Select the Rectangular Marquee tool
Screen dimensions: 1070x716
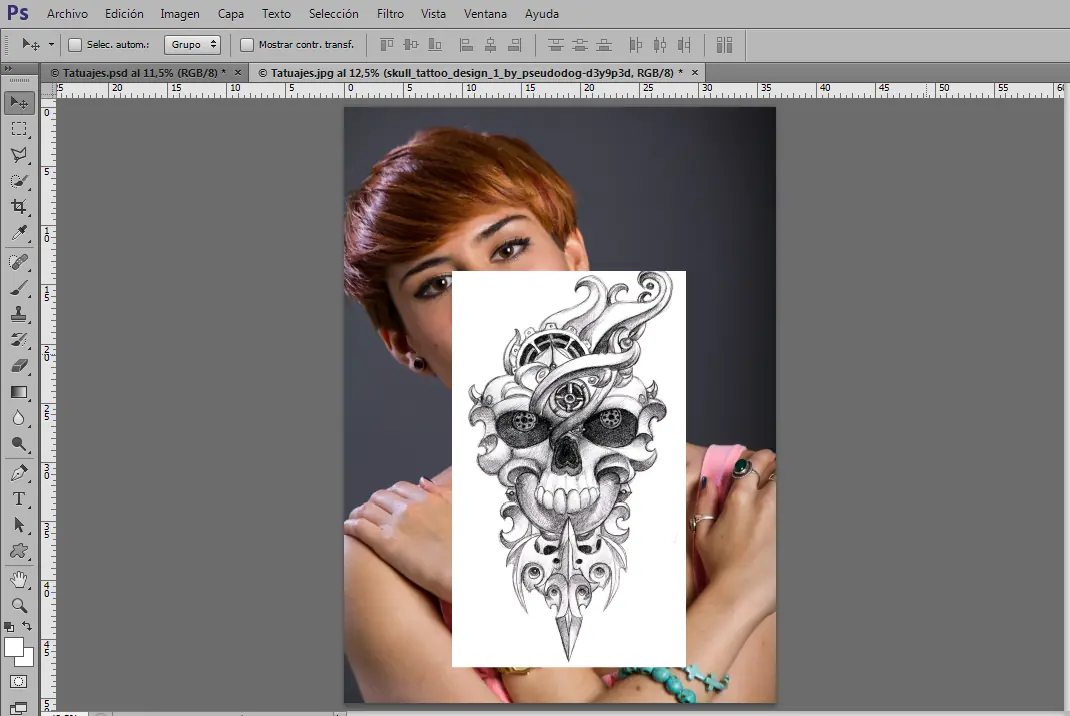tap(19, 129)
